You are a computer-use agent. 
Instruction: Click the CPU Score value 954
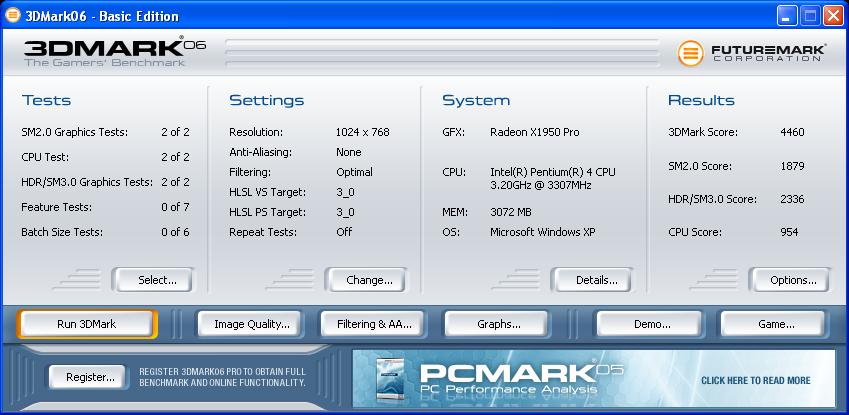coord(789,232)
